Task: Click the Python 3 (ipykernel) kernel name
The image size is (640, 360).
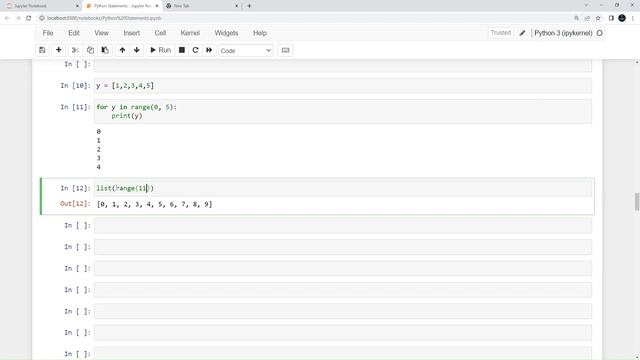Action: click(563, 33)
